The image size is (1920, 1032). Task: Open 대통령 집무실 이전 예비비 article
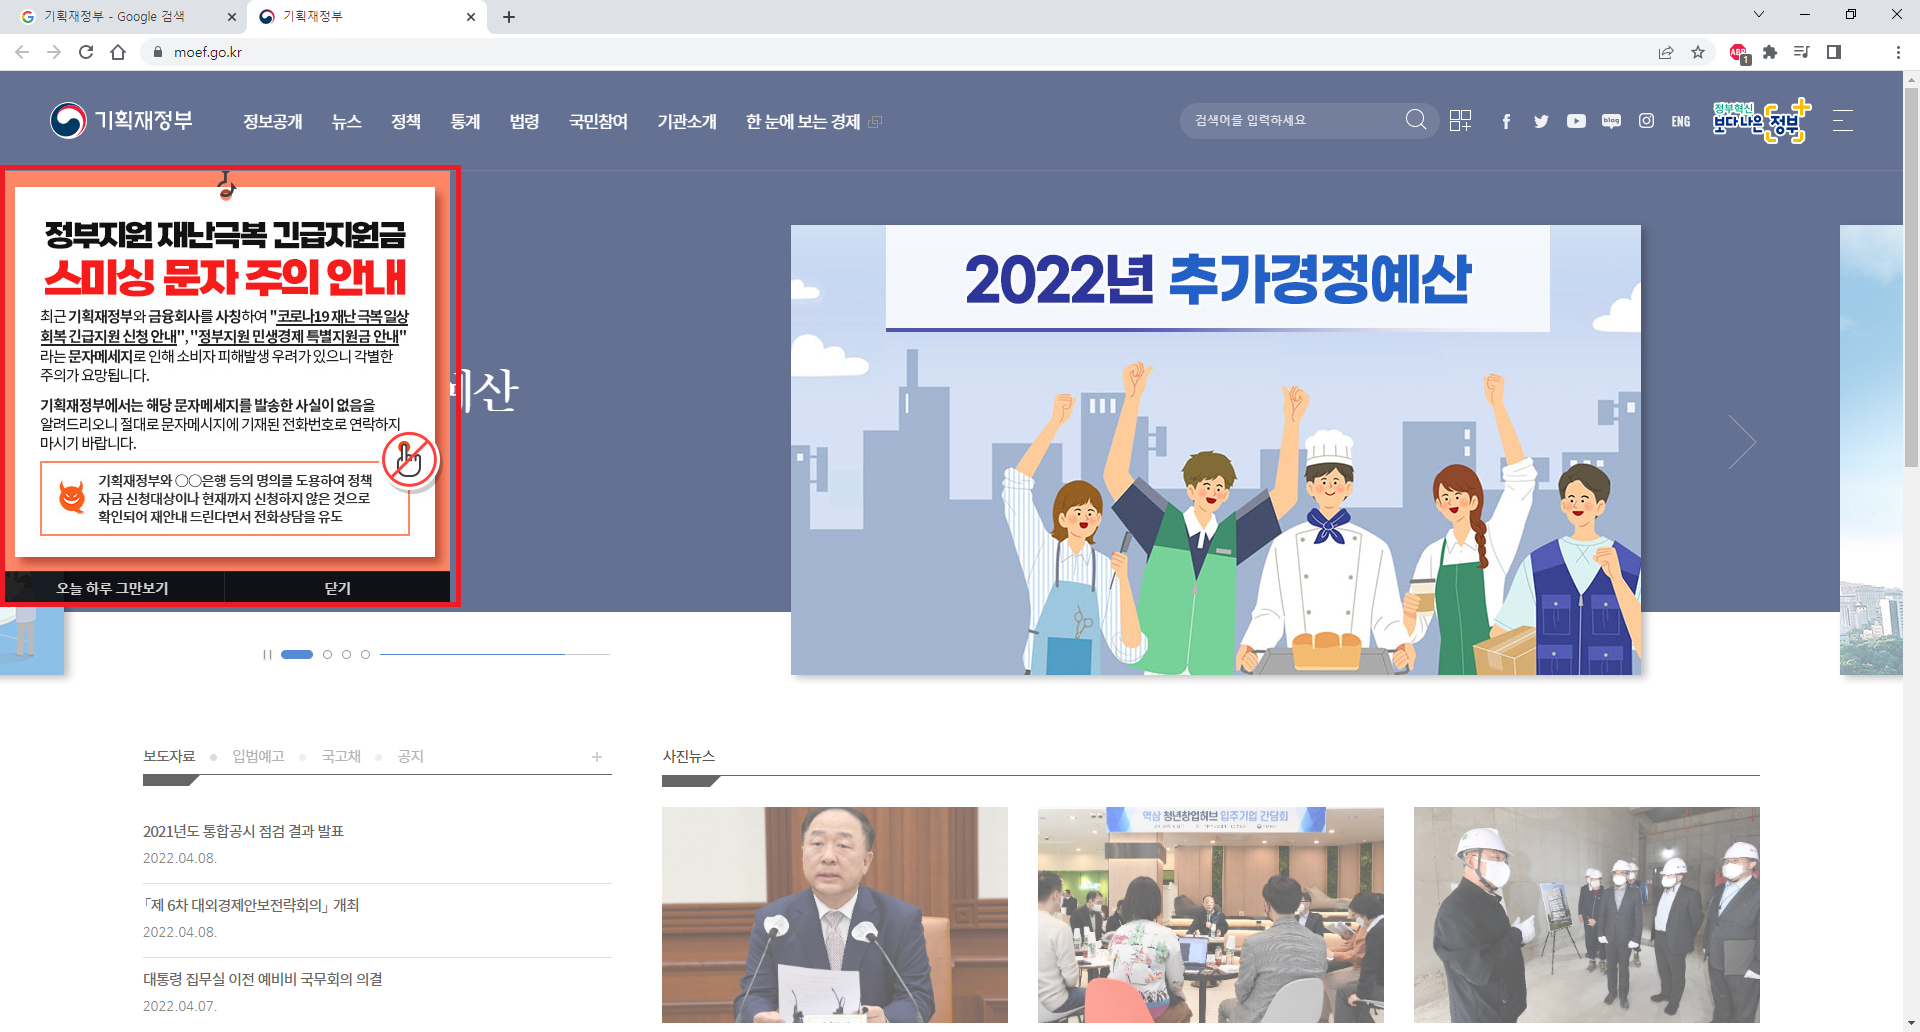(x=263, y=979)
